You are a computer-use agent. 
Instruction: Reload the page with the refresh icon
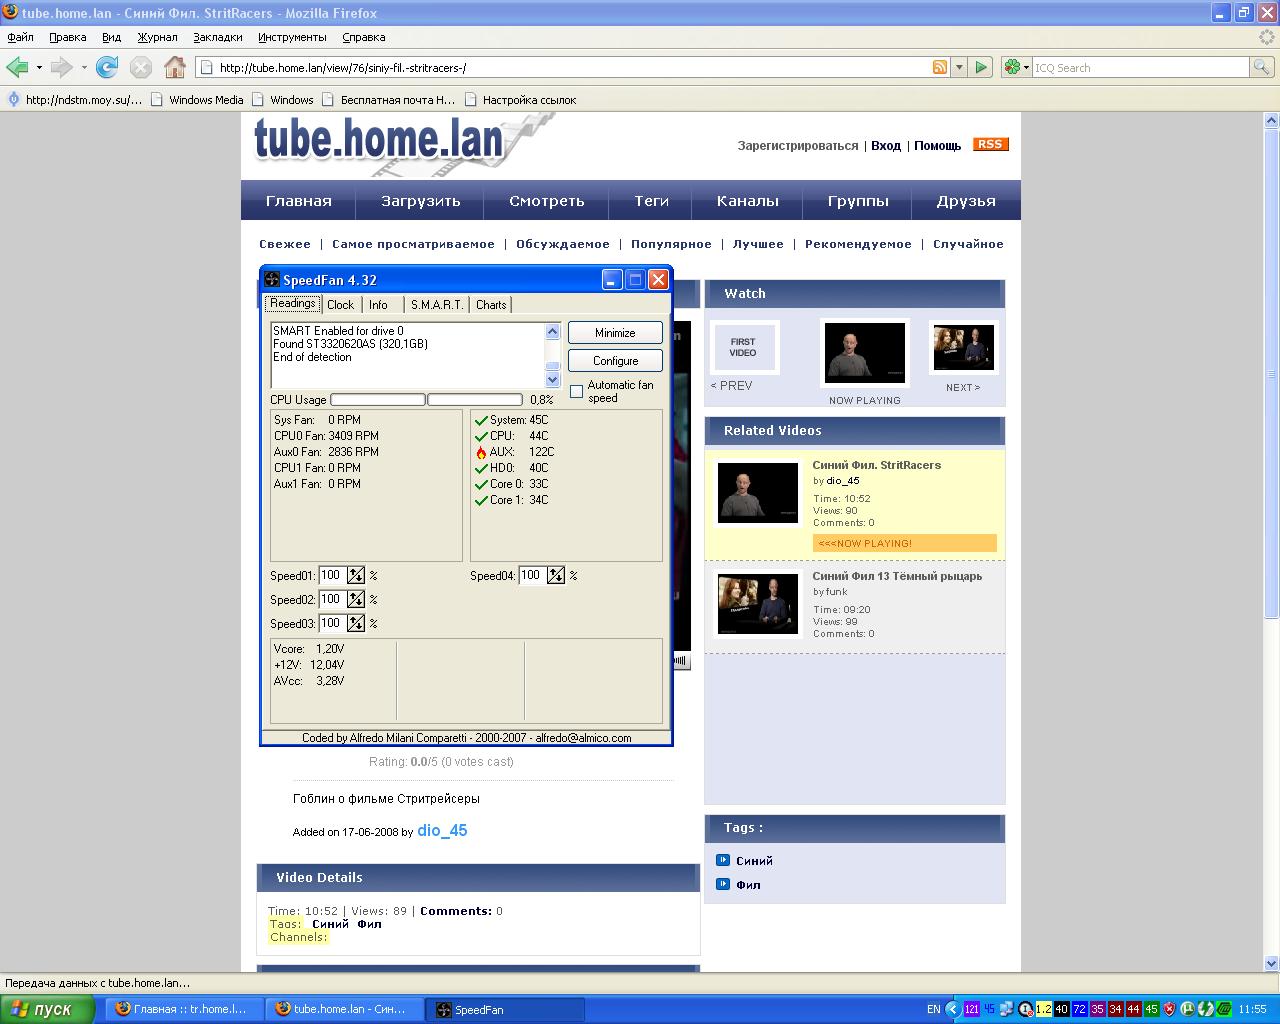coord(107,67)
